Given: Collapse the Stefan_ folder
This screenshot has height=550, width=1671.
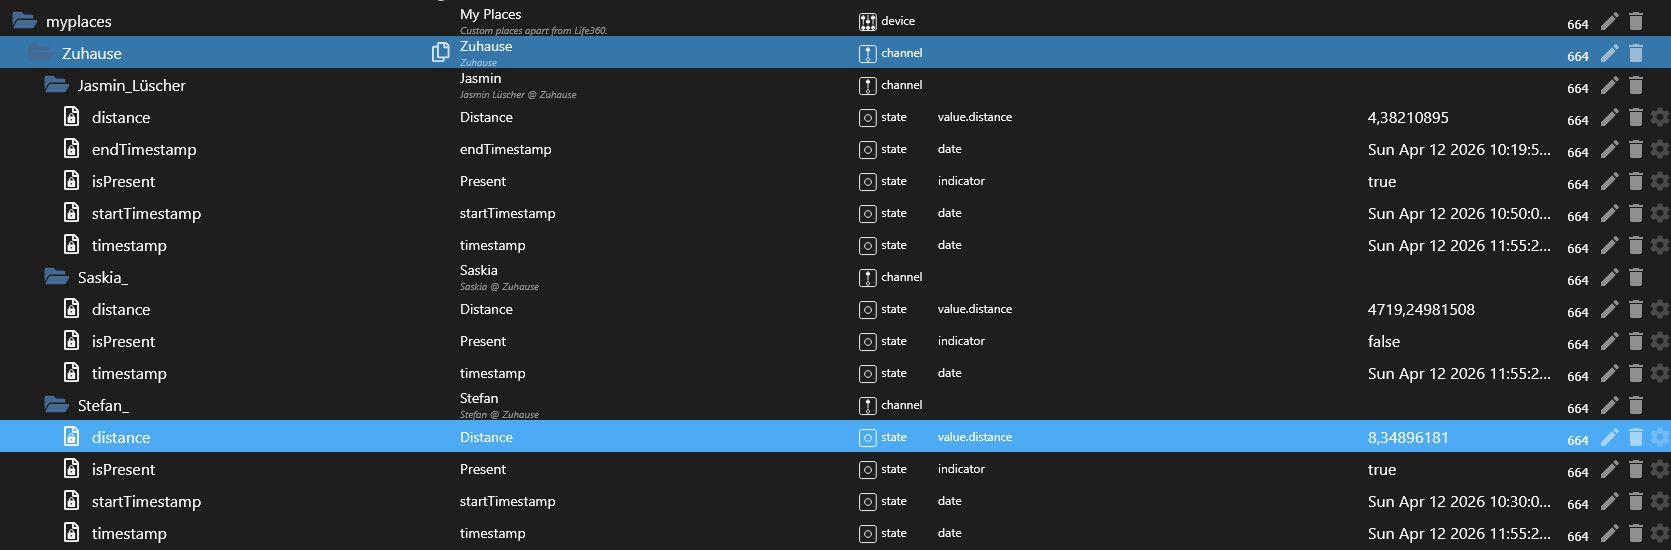Looking at the screenshot, I should [56, 405].
